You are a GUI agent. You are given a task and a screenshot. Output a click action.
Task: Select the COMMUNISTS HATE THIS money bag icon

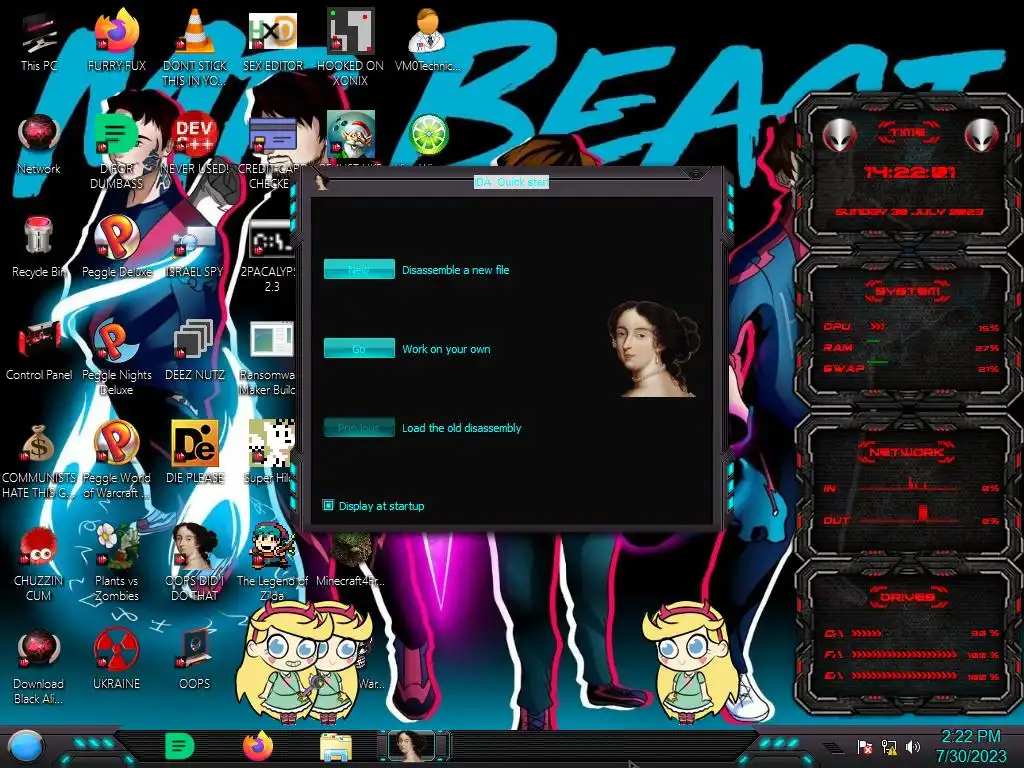coord(39,460)
